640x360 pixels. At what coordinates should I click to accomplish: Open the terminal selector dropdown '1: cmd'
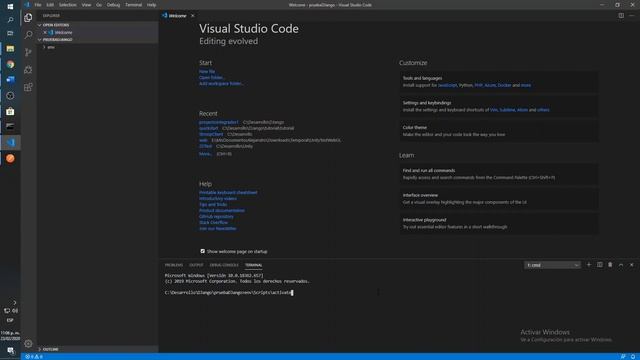tap(552, 265)
